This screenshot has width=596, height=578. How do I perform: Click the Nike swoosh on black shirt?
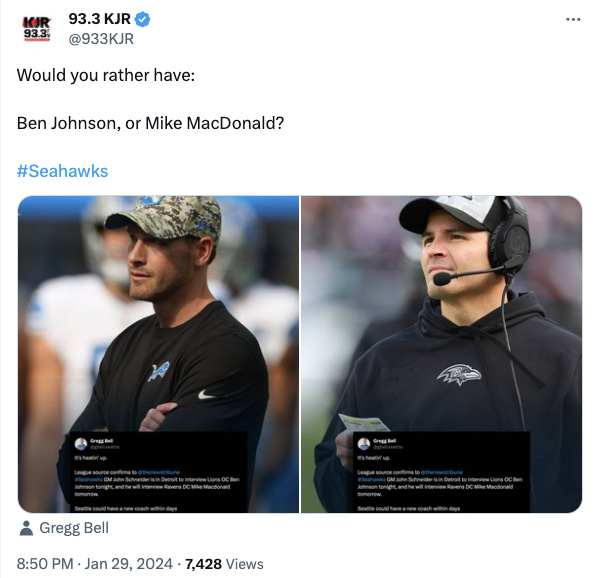click(x=206, y=395)
